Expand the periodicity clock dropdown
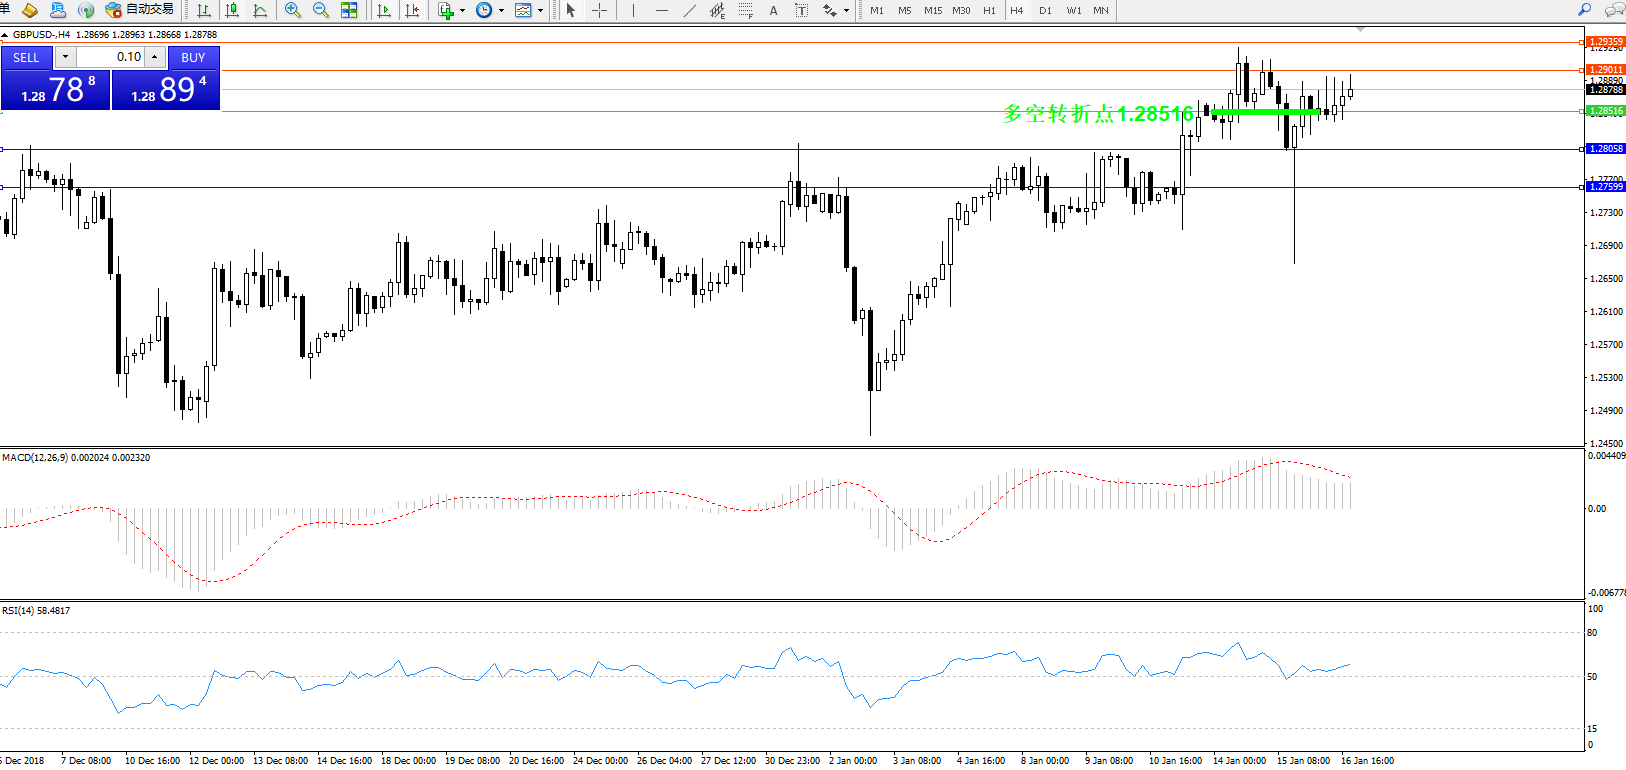Image resolution: width=1626 pixels, height=770 pixels. pos(501,11)
